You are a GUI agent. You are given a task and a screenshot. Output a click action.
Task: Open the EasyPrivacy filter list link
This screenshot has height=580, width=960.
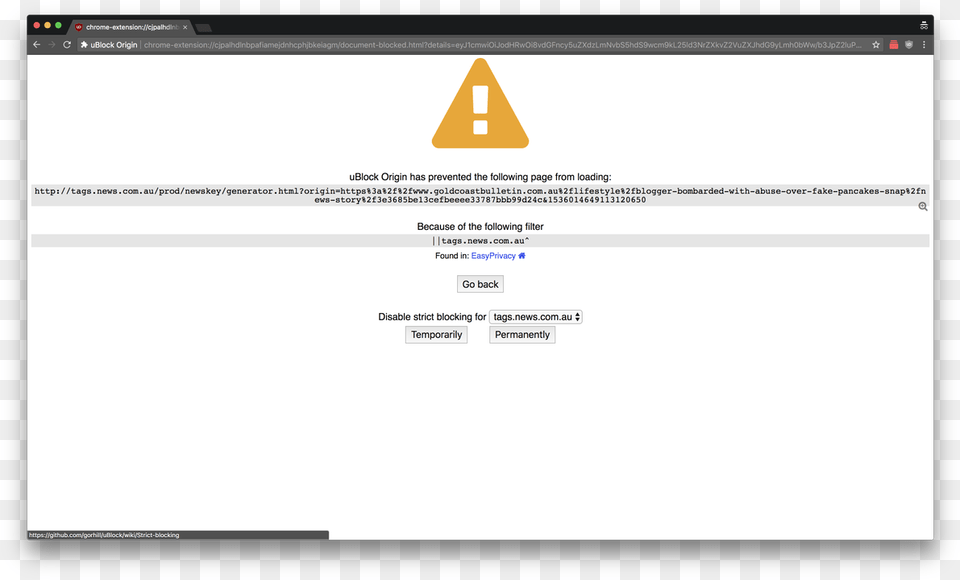coord(493,256)
